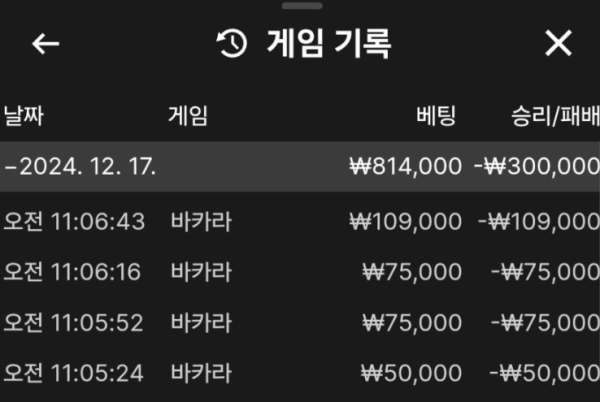Open the 오전 11:05:24 바카라 record
The image size is (600, 402).
(300, 373)
